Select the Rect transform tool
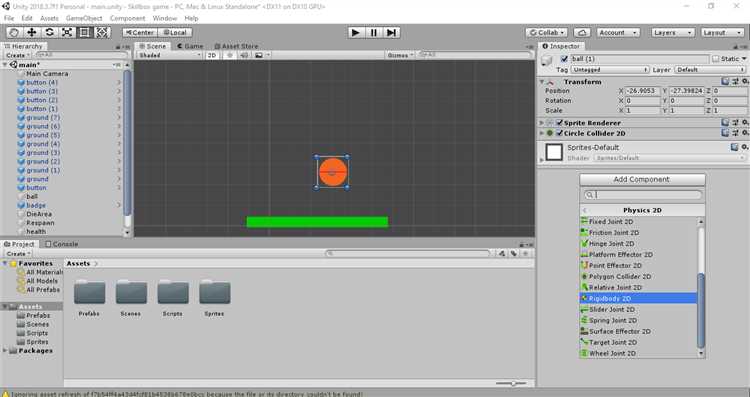 pyautogui.click(x=85, y=33)
